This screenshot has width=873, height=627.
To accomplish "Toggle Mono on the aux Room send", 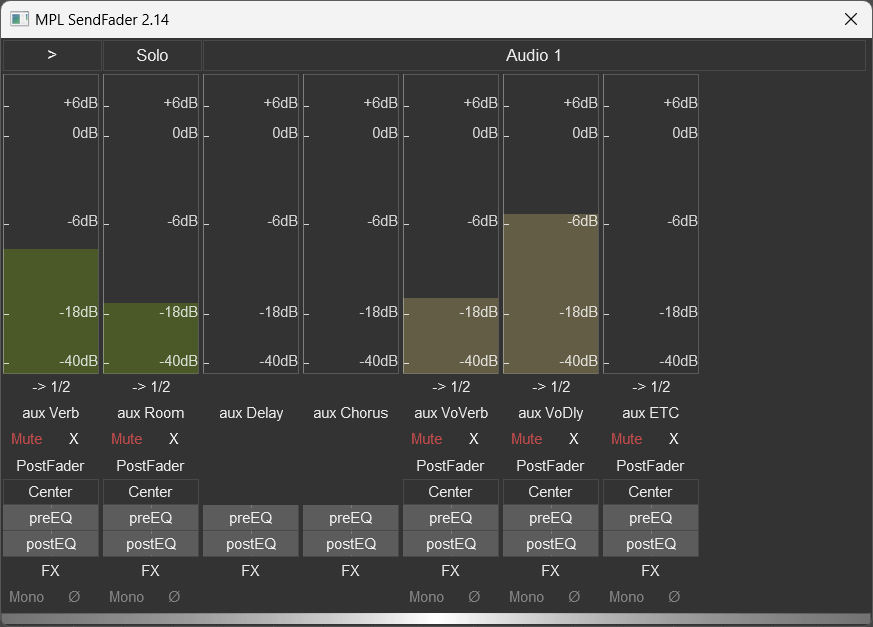I will (x=127, y=597).
